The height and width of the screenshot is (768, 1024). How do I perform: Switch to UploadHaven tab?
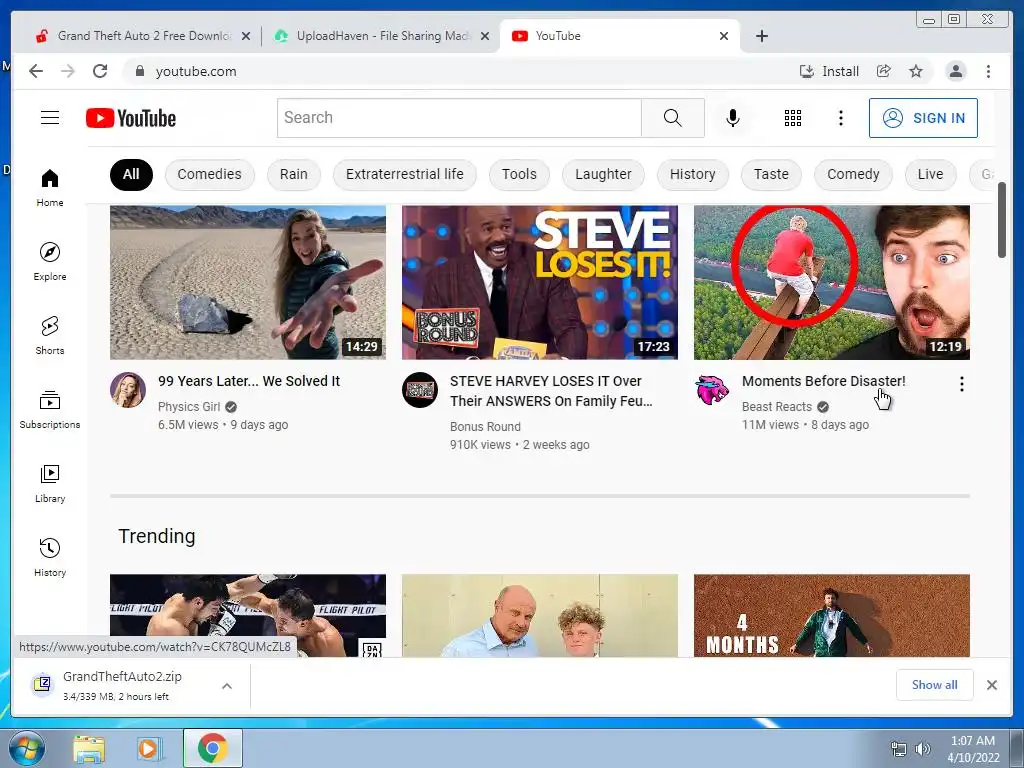[383, 36]
